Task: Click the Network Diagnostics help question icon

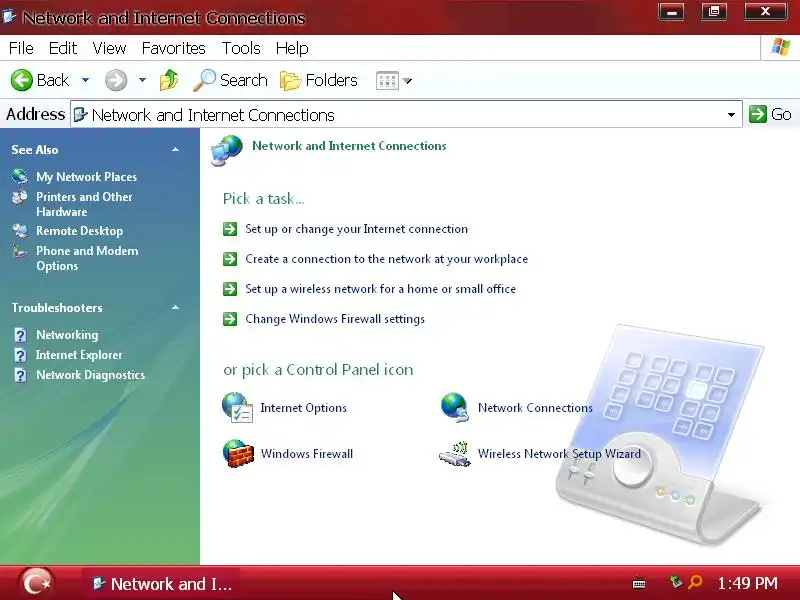Action: 20,375
